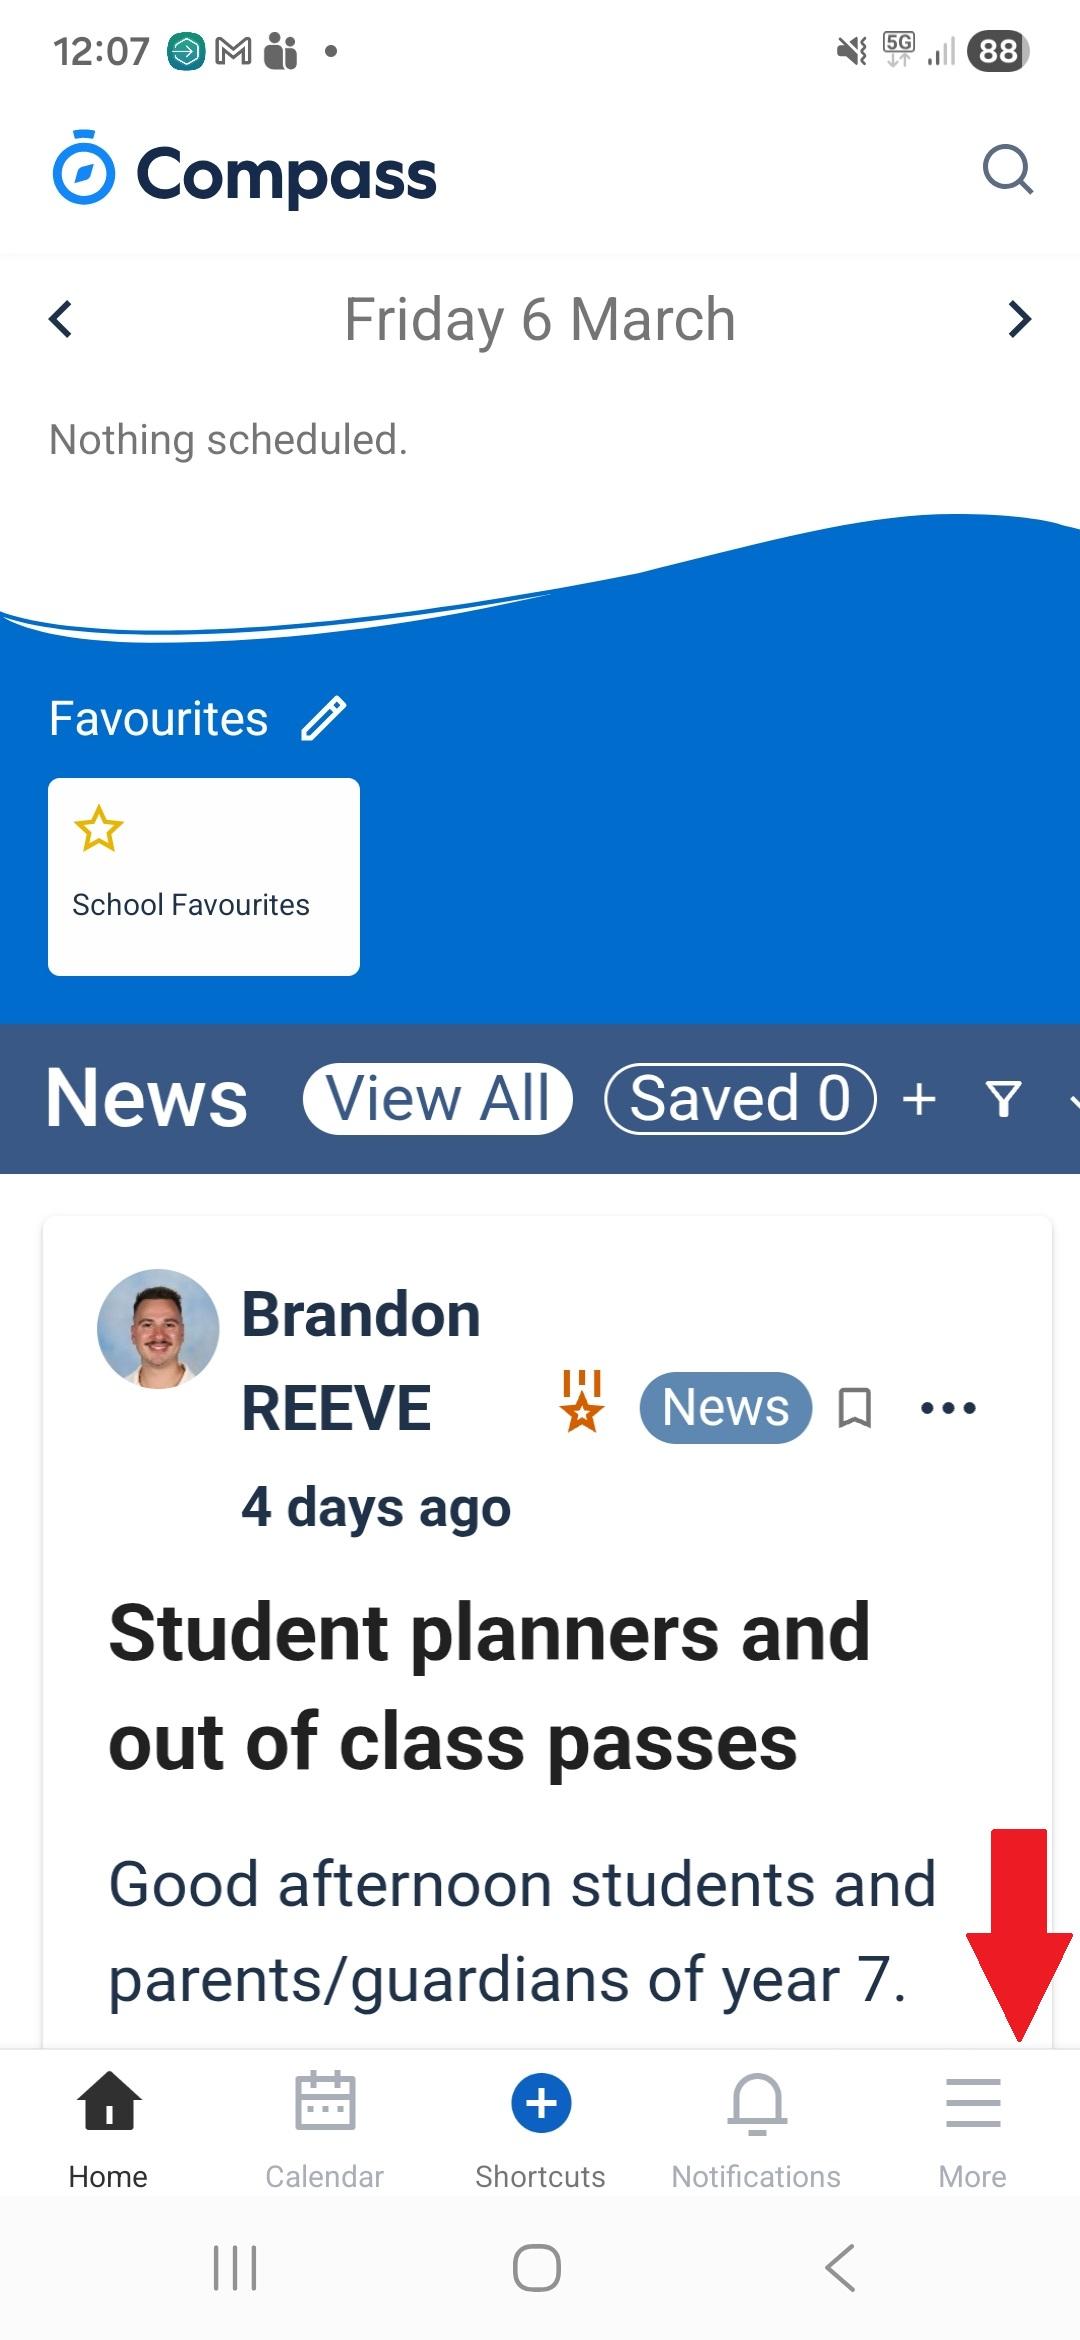Tap Brandon Reeve's profile photo
Screen dimensions: 1080x2340
[158, 1329]
